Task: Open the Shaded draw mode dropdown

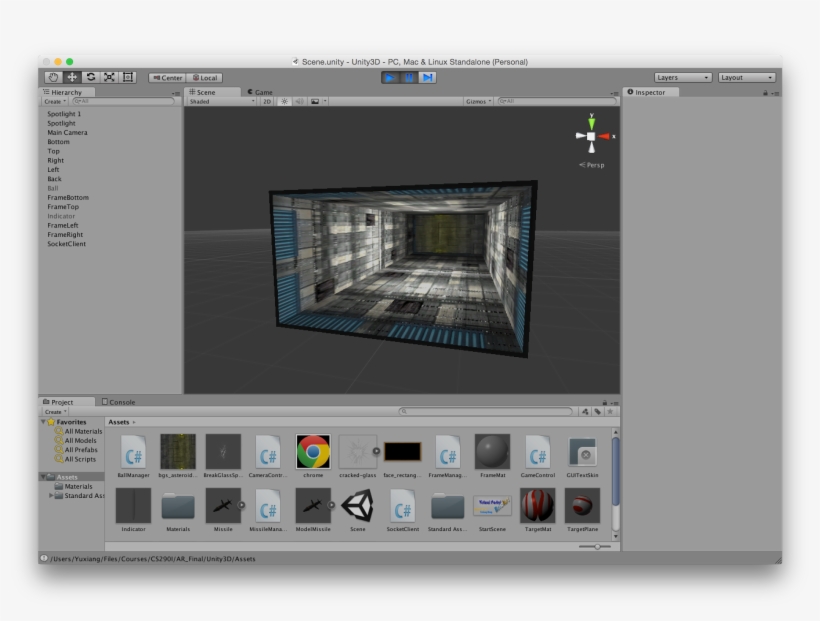Action: [x=221, y=101]
